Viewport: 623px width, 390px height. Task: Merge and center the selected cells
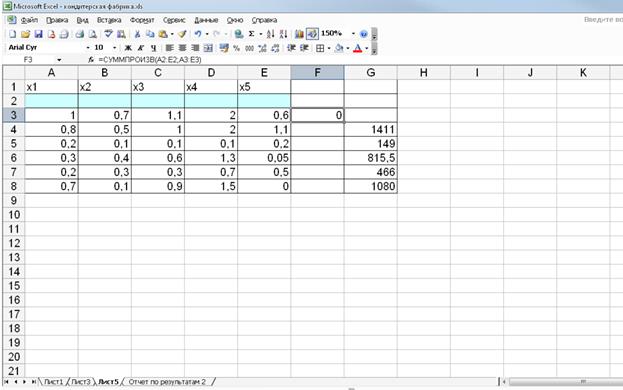pyautogui.click(x=208, y=48)
